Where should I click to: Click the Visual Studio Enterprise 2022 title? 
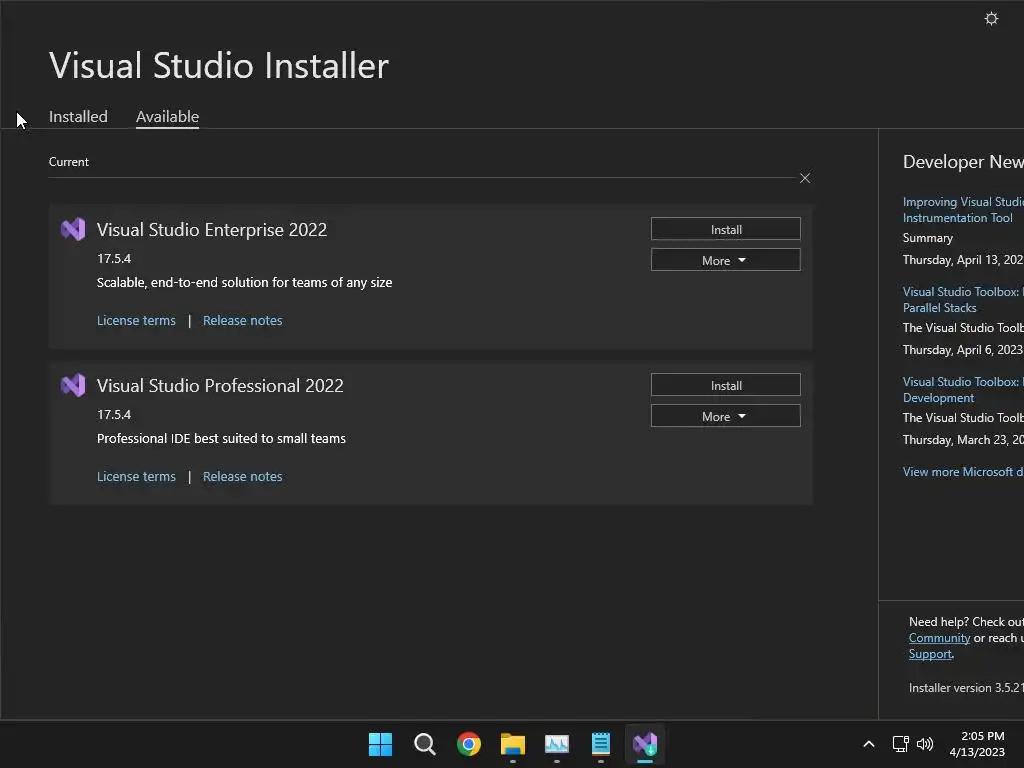[212, 229]
